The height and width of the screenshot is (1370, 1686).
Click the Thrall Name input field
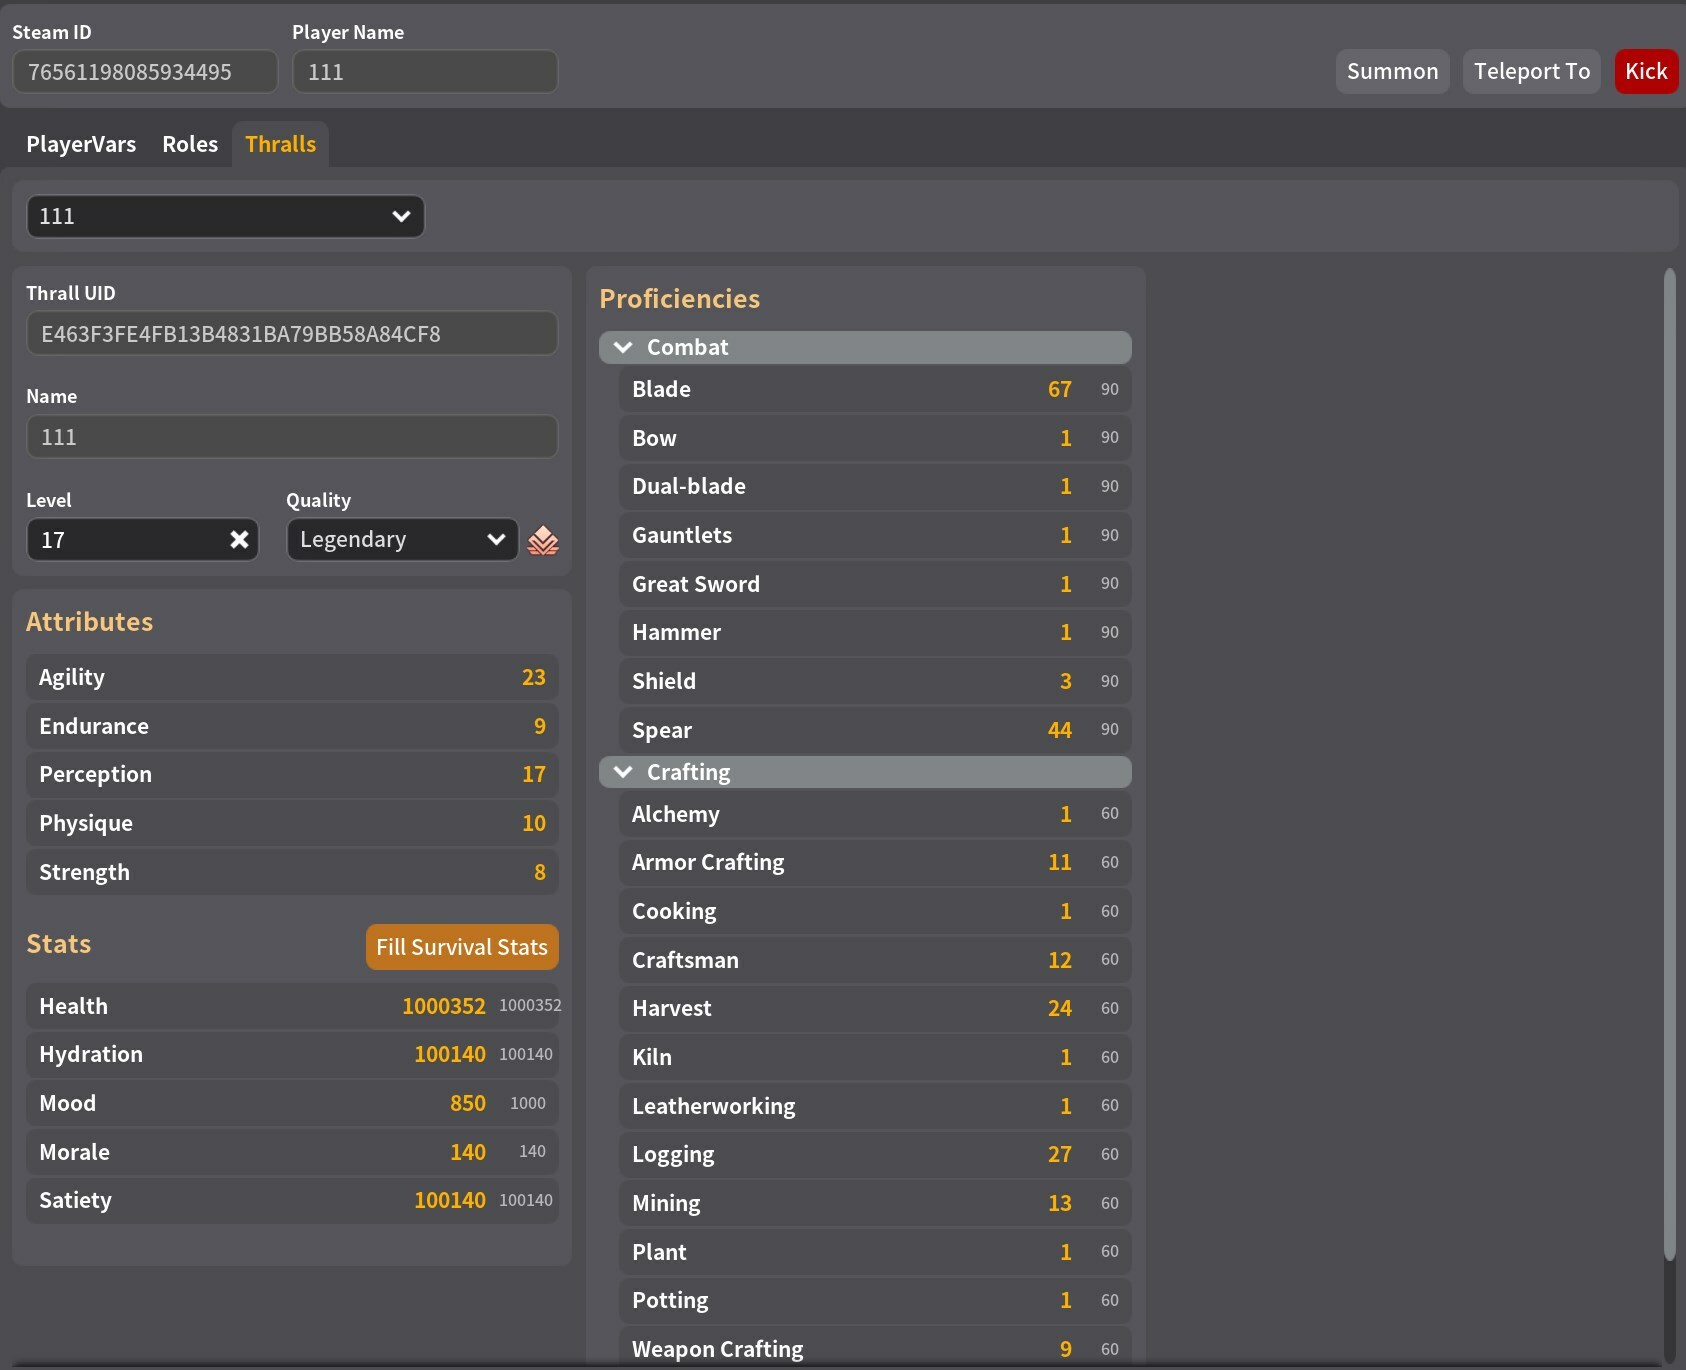point(291,437)
